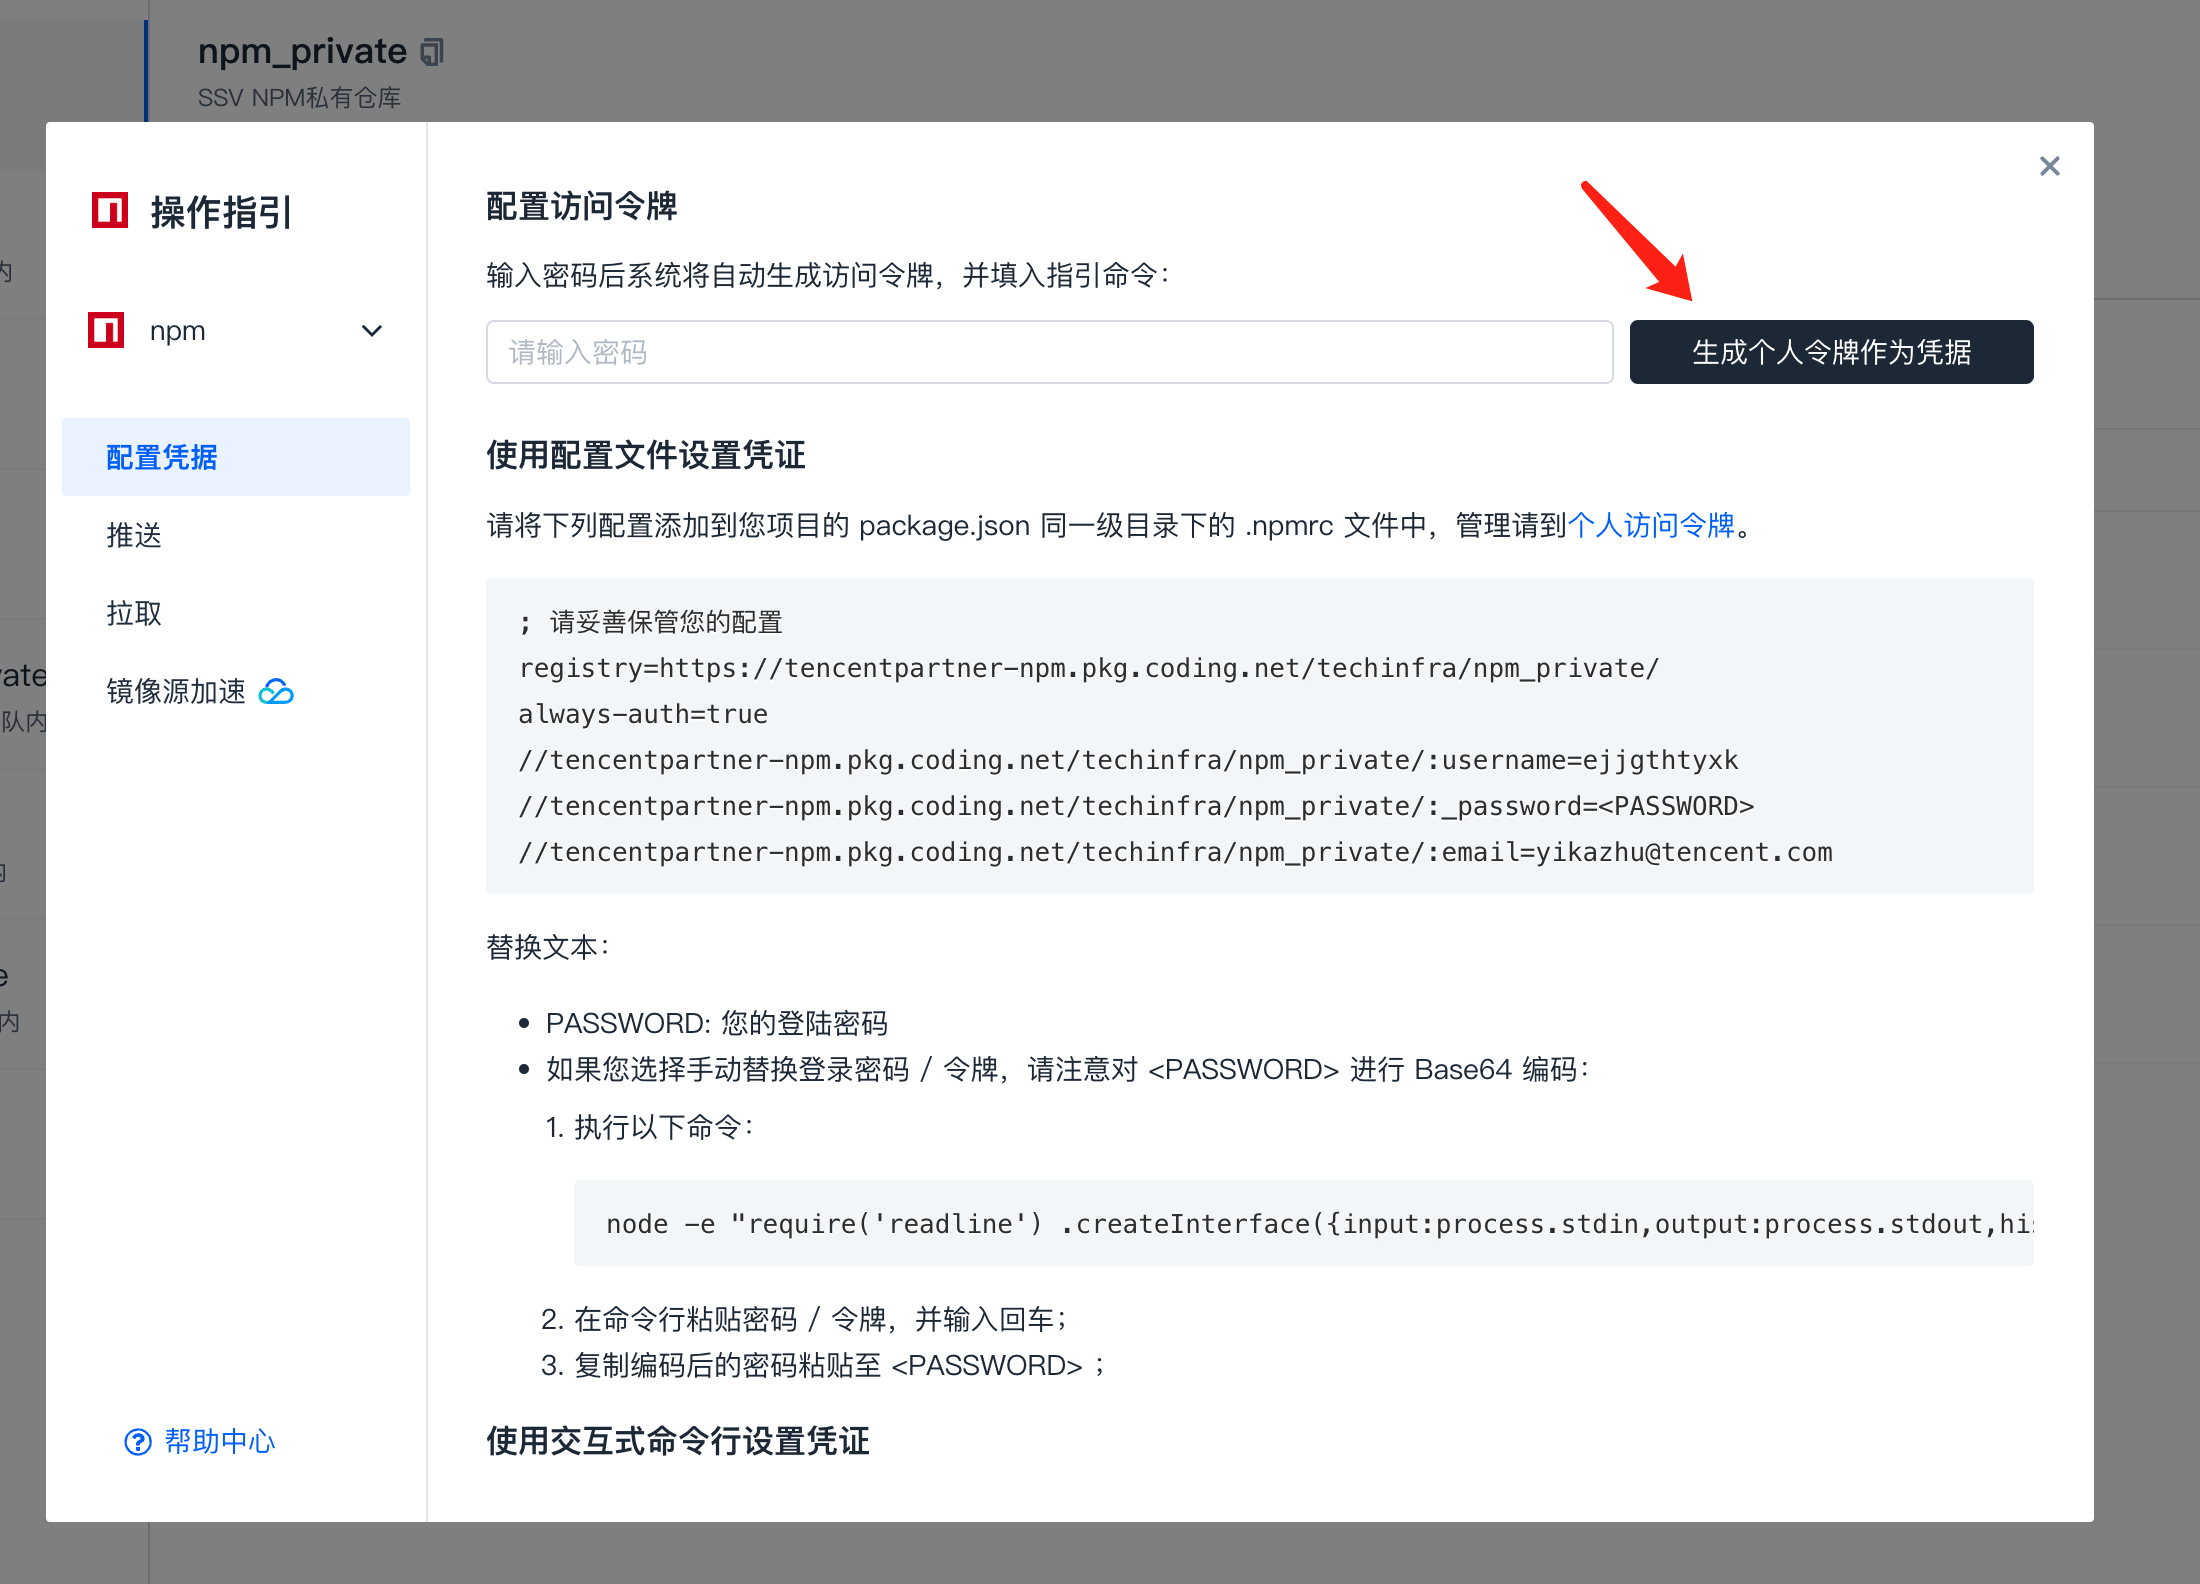
Task: Open the 帮助中心 link
Action: pos(220,1441)
